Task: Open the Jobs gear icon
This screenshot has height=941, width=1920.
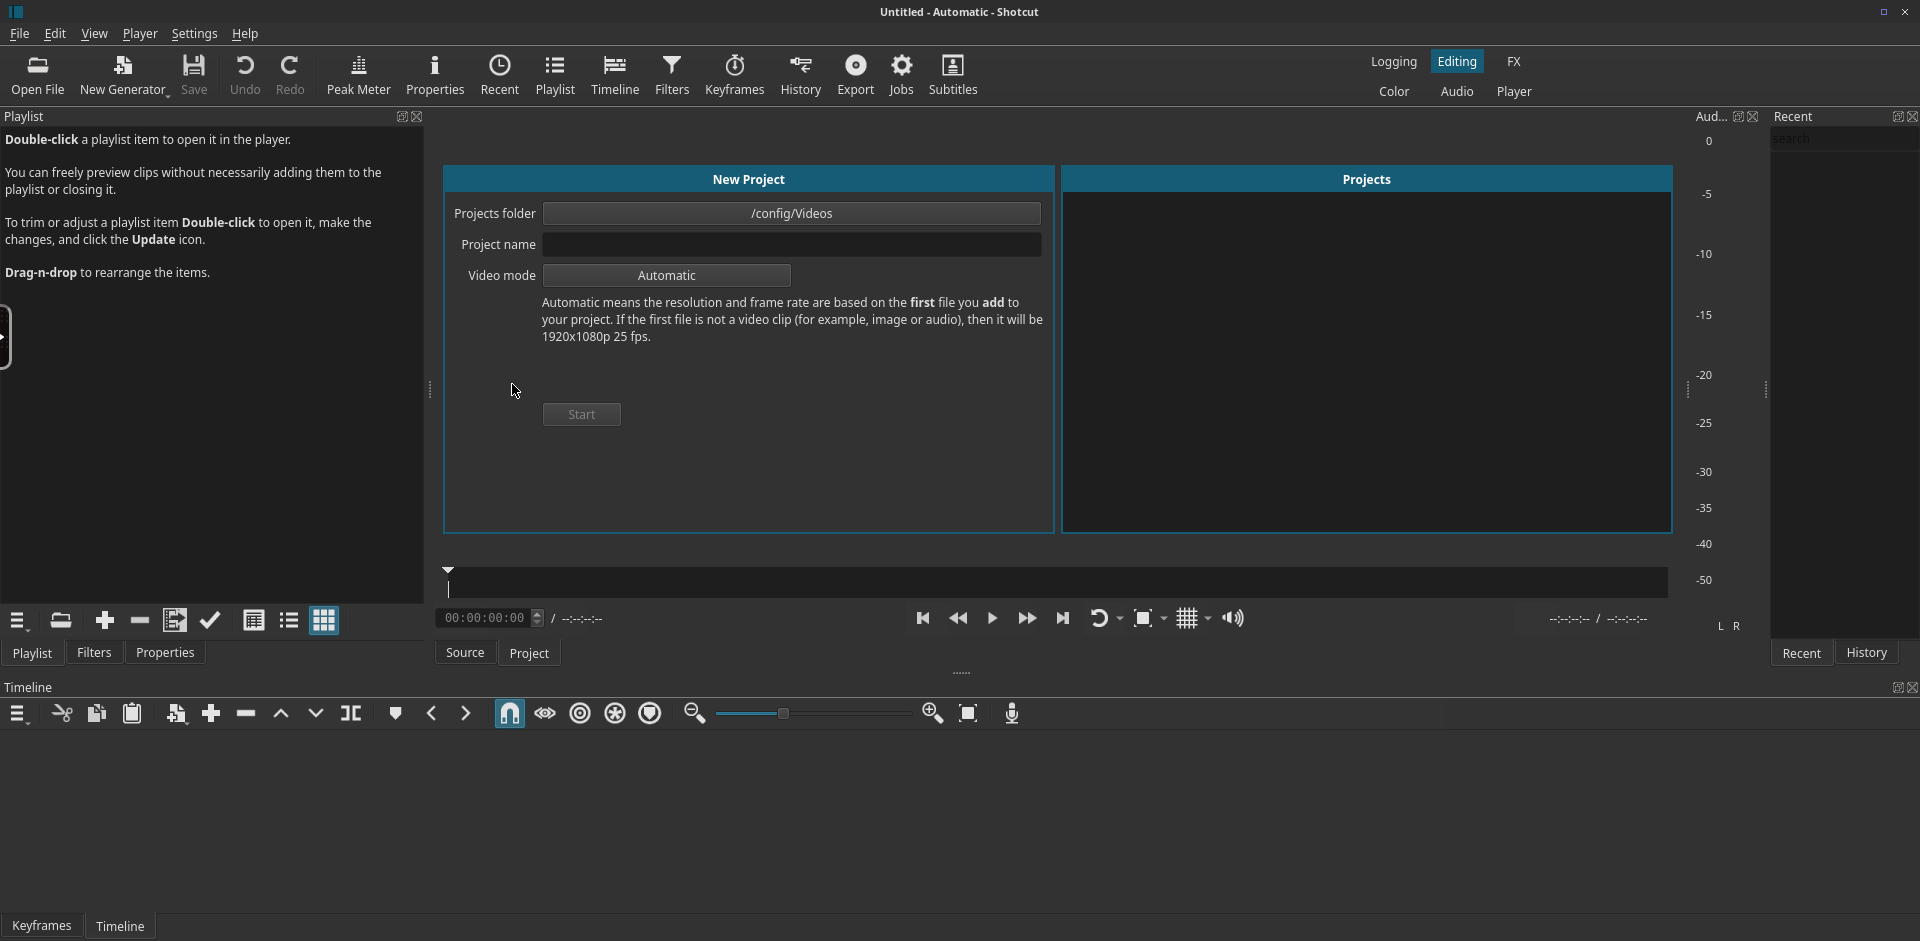Action: tap(901, 76)
